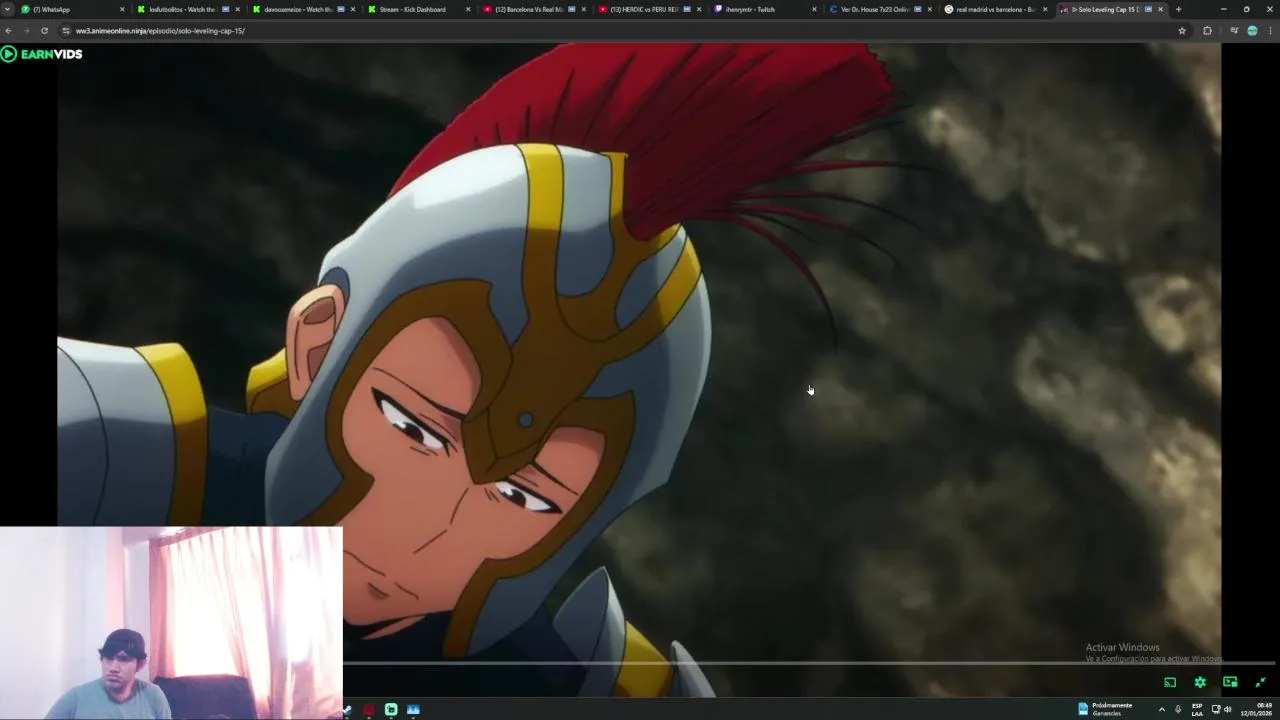Open microphone tray icon
The width and height of the screenshot is (1280, 720).
point(1178,710)
